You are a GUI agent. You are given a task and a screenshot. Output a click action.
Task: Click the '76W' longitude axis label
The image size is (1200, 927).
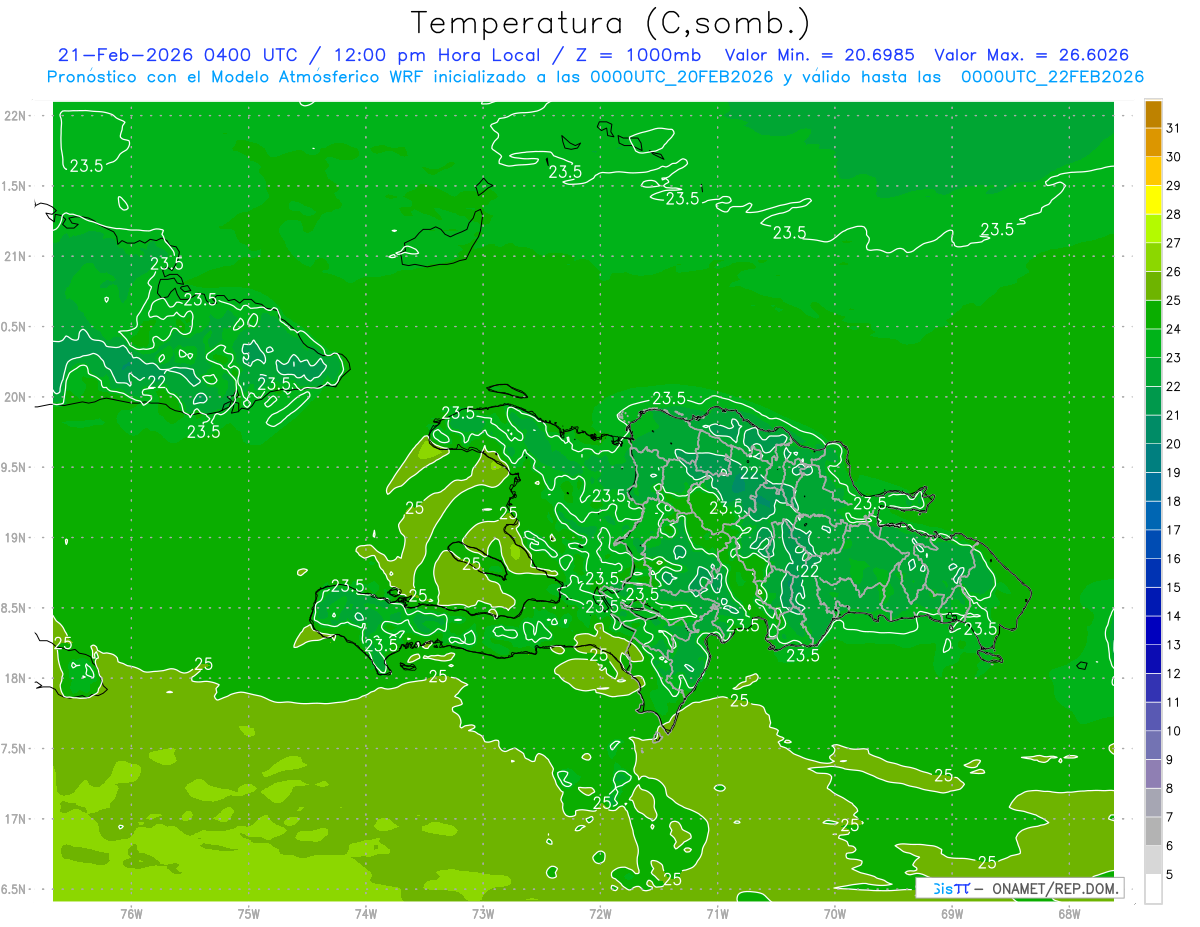tap(131, 914)
